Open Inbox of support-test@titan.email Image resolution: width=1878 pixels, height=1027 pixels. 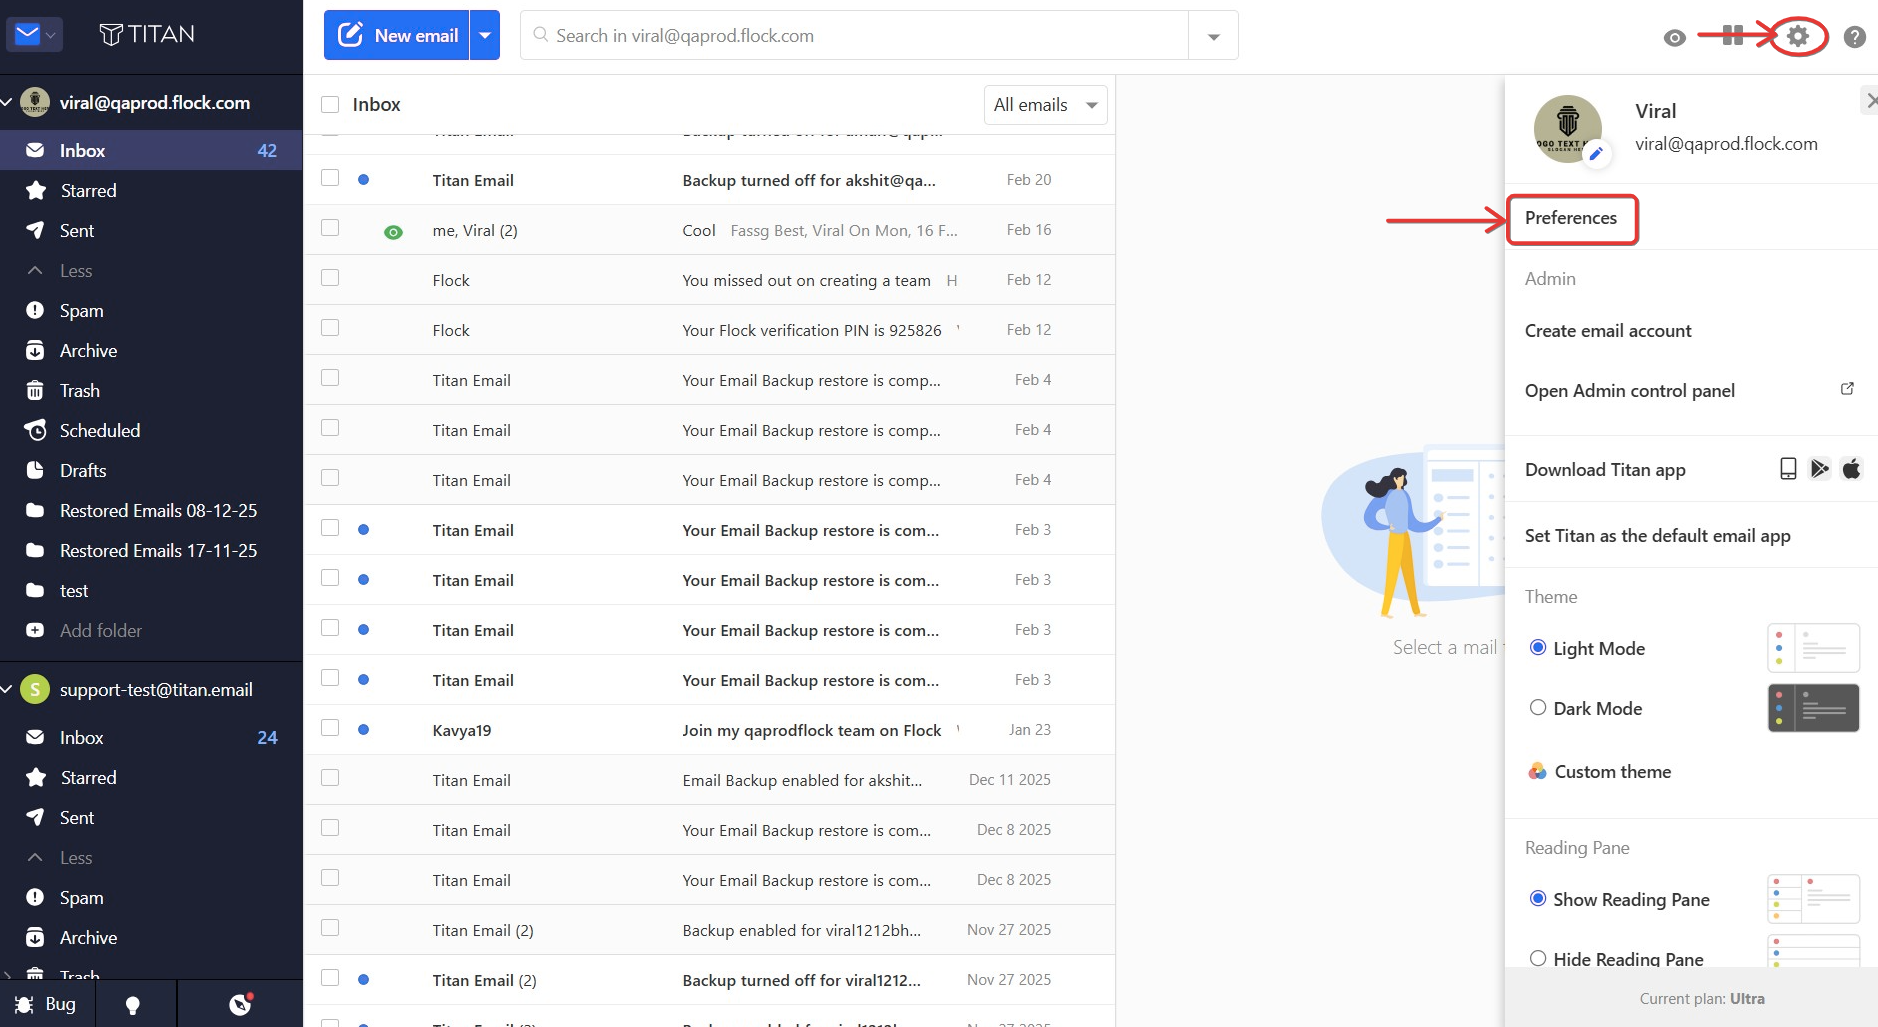(151, 738)
